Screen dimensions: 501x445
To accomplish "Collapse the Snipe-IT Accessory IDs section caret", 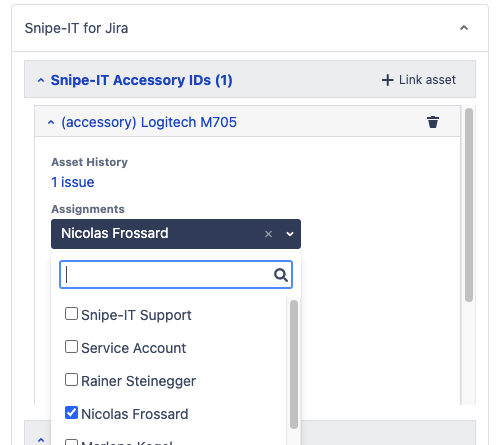I will pyautogui.click(x=41, y=80).
